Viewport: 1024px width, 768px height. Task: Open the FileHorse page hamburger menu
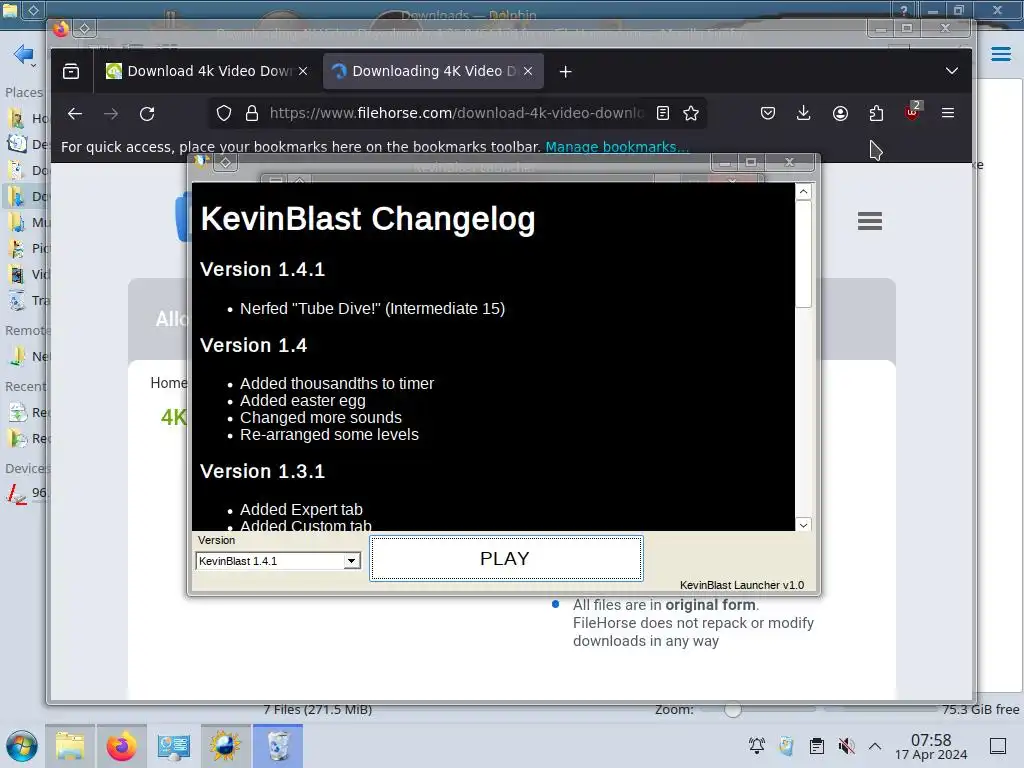tap(870, 221)
